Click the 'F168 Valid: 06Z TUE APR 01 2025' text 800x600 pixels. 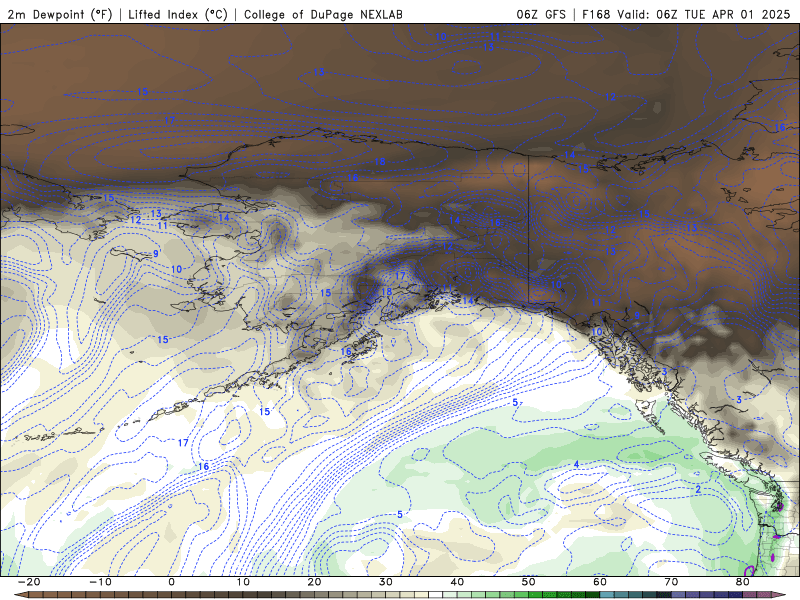tap(686, 14)
